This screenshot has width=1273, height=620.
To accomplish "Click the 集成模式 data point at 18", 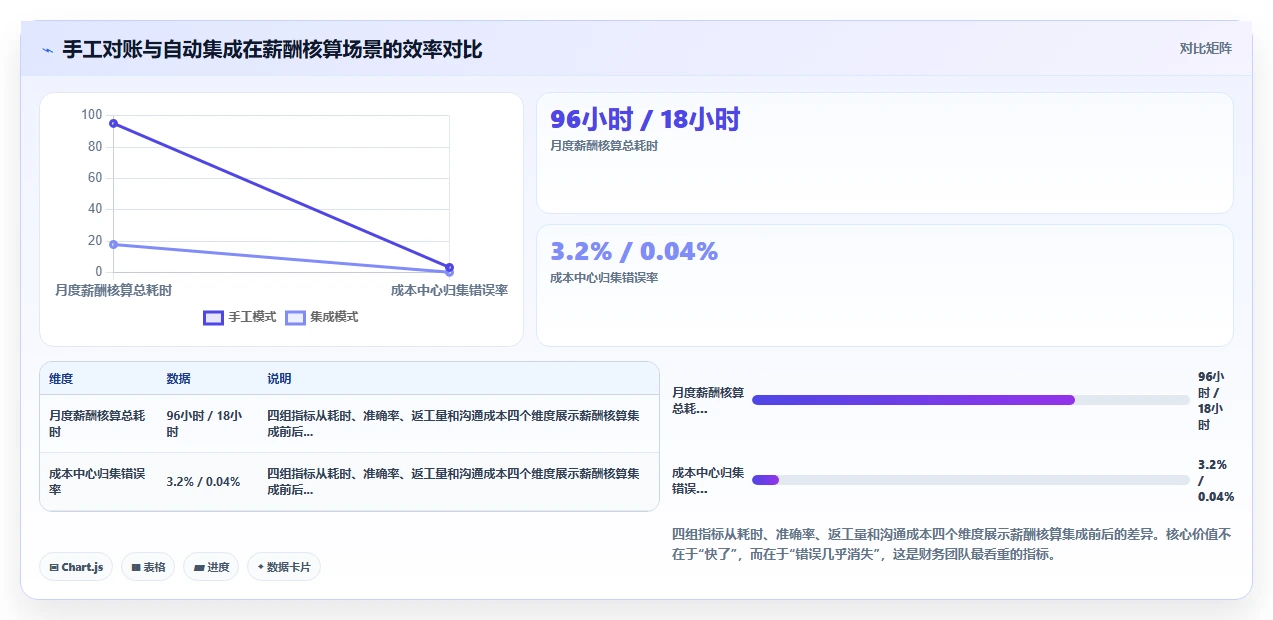I will coord(113,244).
